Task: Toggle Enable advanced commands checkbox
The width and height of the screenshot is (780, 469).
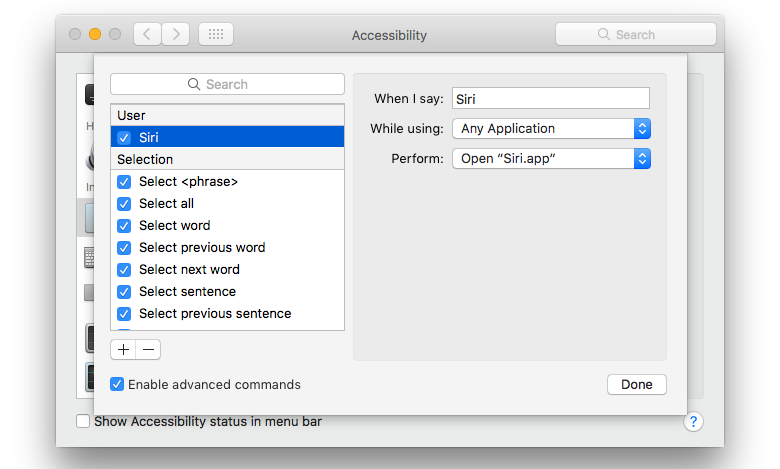Action: click(x=117, y=384)
